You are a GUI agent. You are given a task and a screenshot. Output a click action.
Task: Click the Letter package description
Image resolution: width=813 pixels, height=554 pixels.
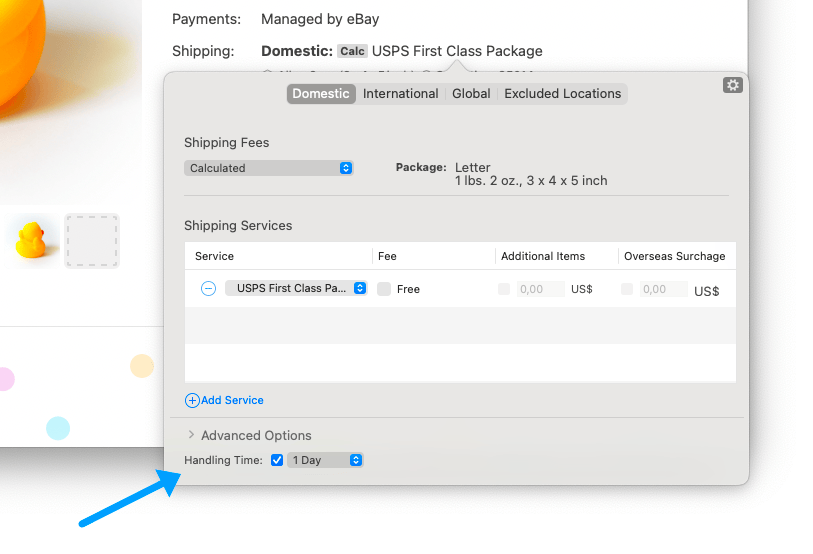tap(473, 168)
